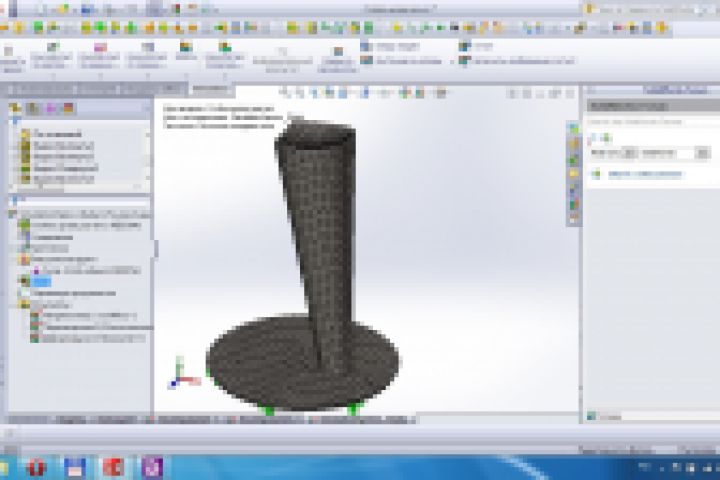Open the blue hyperlink in the right task pane
The image size is (720, 480).
point(645,174)
